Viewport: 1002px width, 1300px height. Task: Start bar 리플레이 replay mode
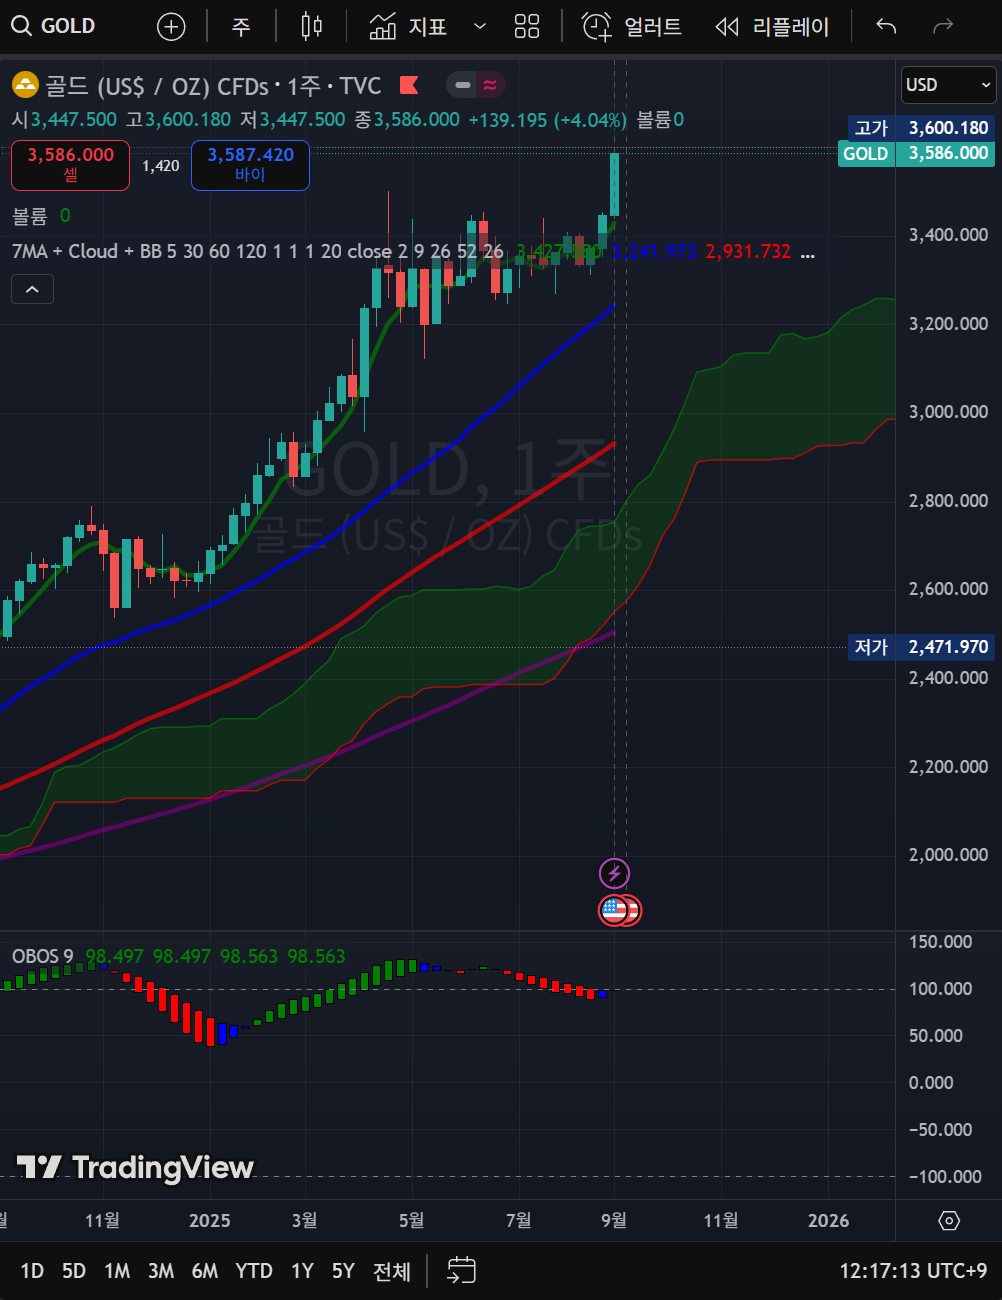pyautogui.click(x=772, y=27)
